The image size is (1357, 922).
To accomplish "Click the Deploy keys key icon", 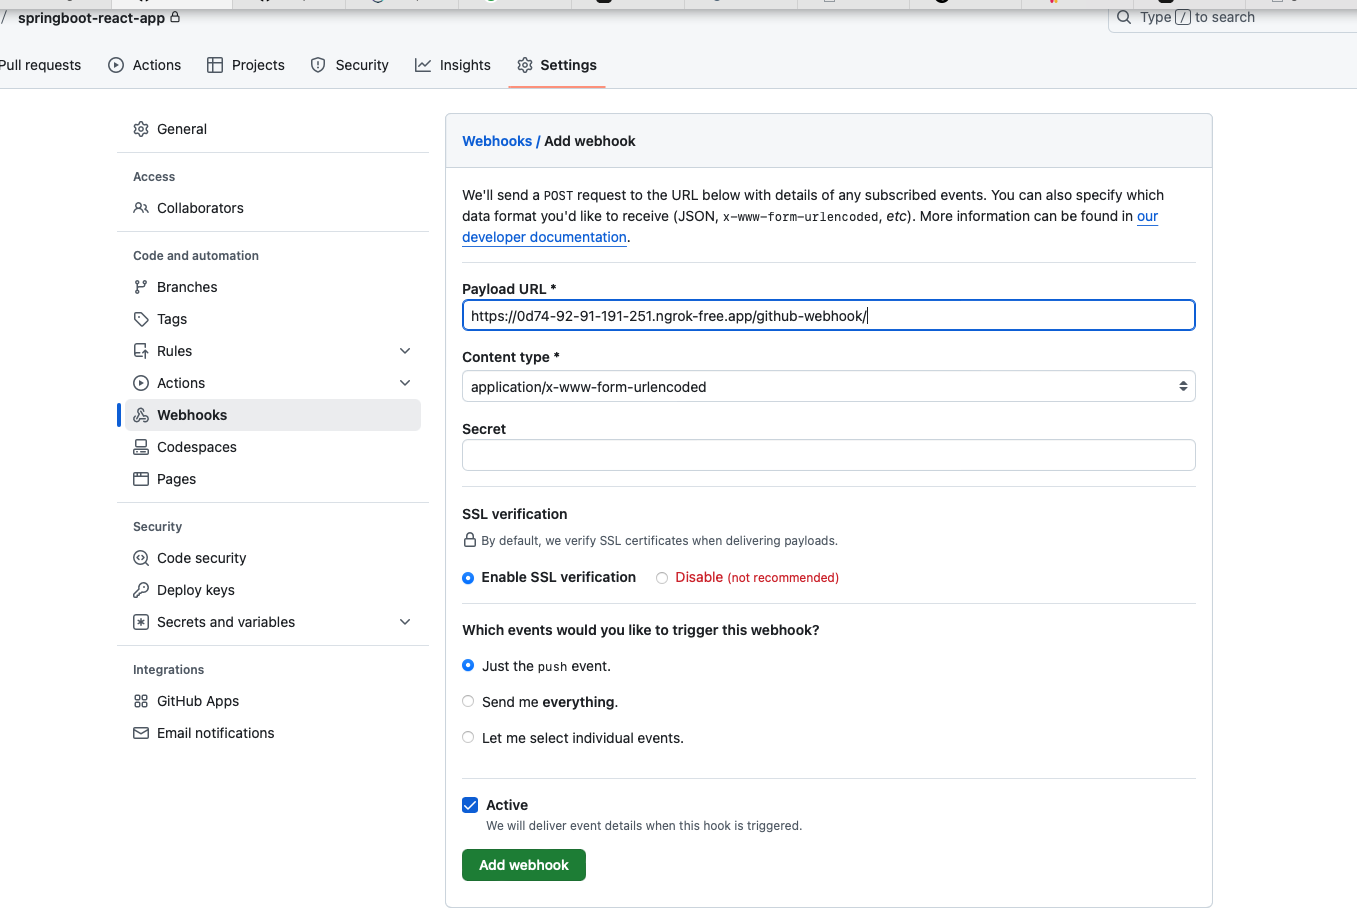I will 141,590.
